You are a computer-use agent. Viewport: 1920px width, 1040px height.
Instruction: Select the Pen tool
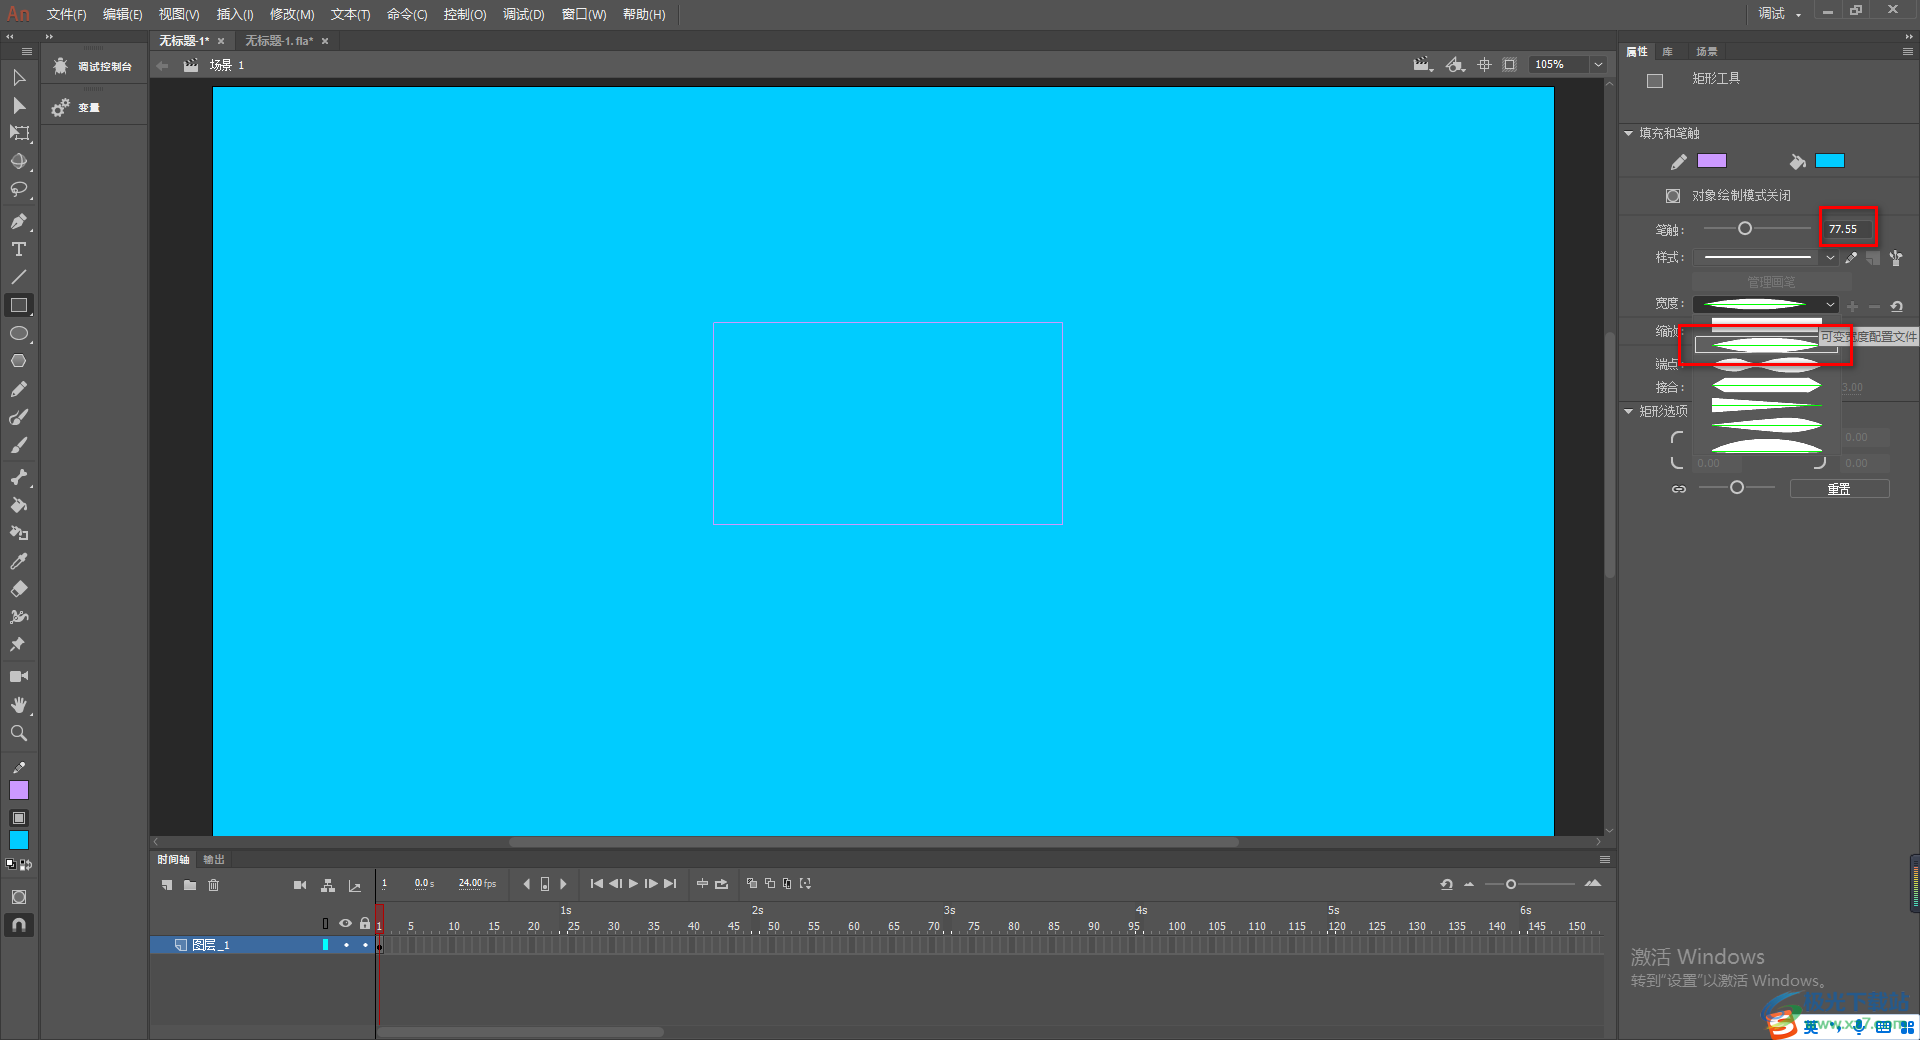point(19,221)
